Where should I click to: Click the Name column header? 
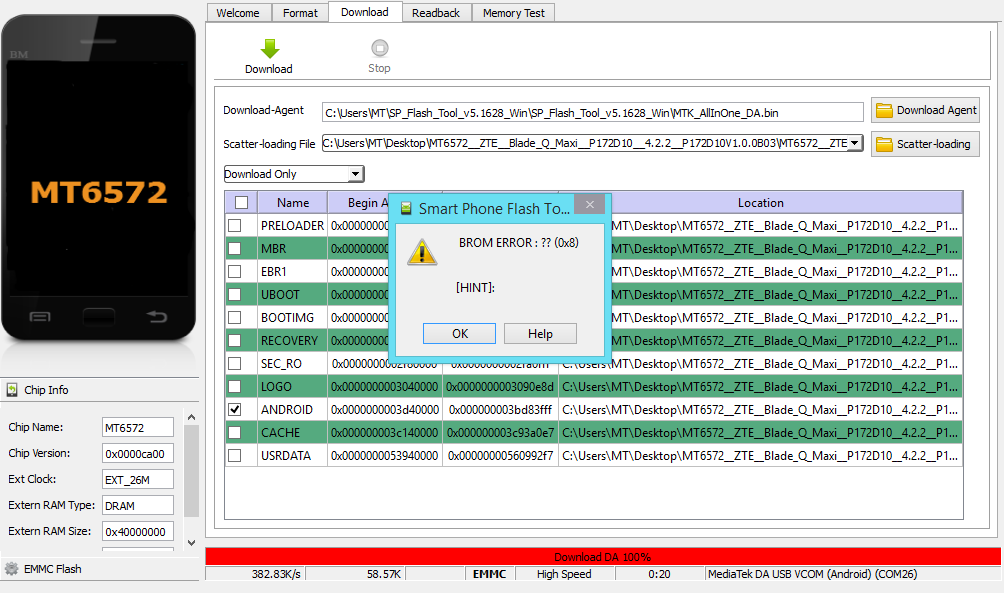click(293, 202)
